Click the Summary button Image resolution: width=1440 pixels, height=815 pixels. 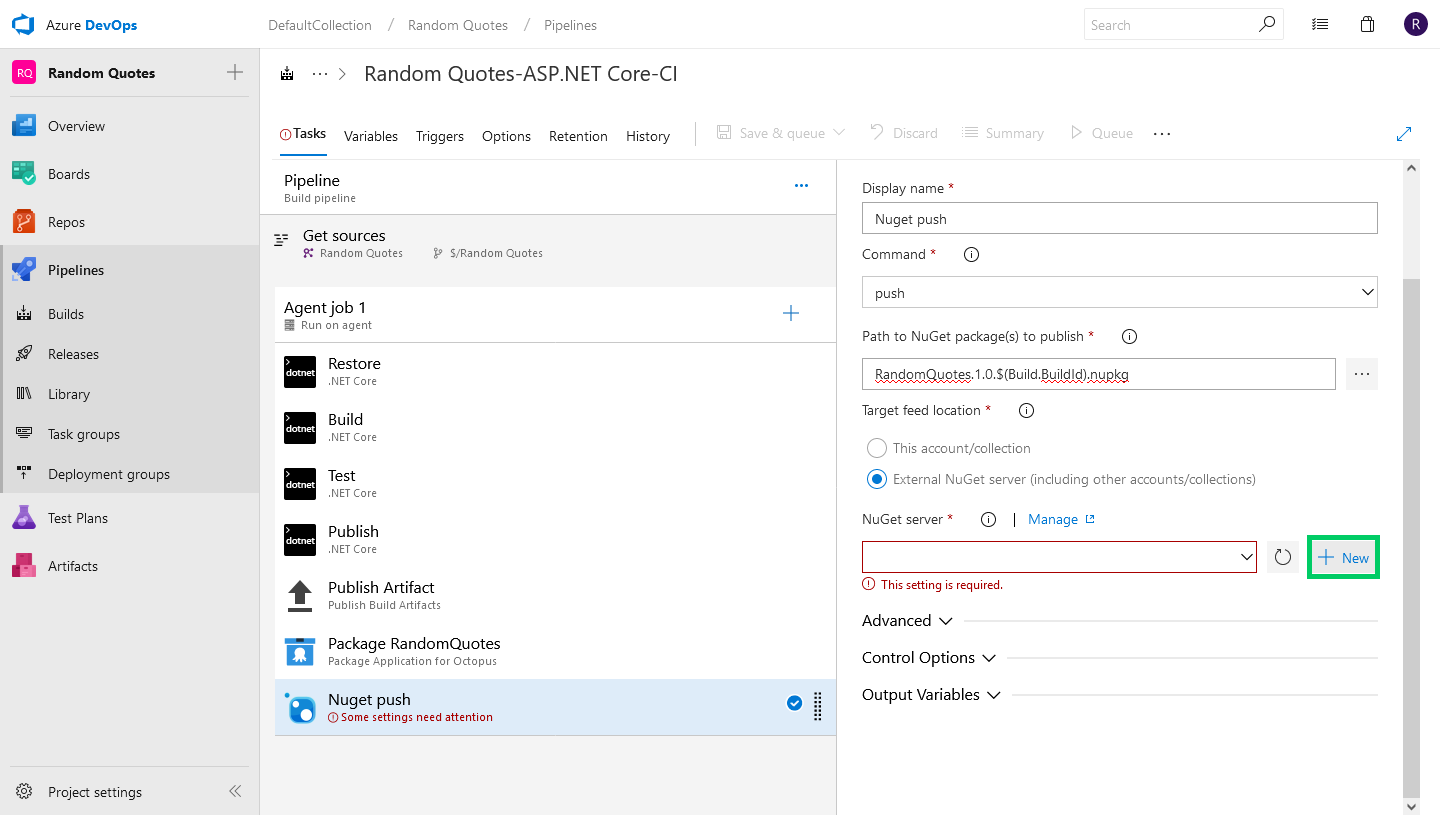click(x=1003, y=133)
